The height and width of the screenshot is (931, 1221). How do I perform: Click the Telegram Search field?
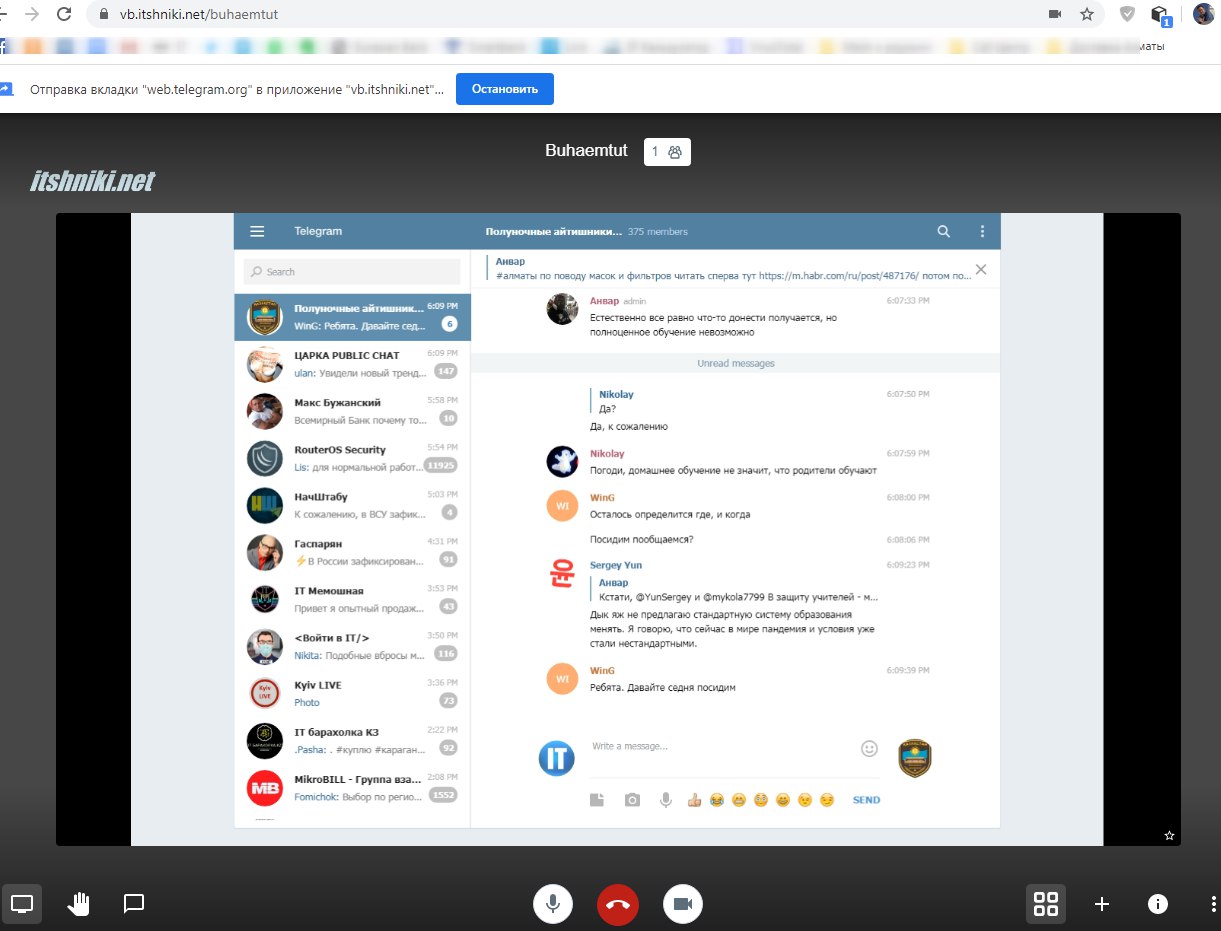pyautogui.click(x=352, y=272)
